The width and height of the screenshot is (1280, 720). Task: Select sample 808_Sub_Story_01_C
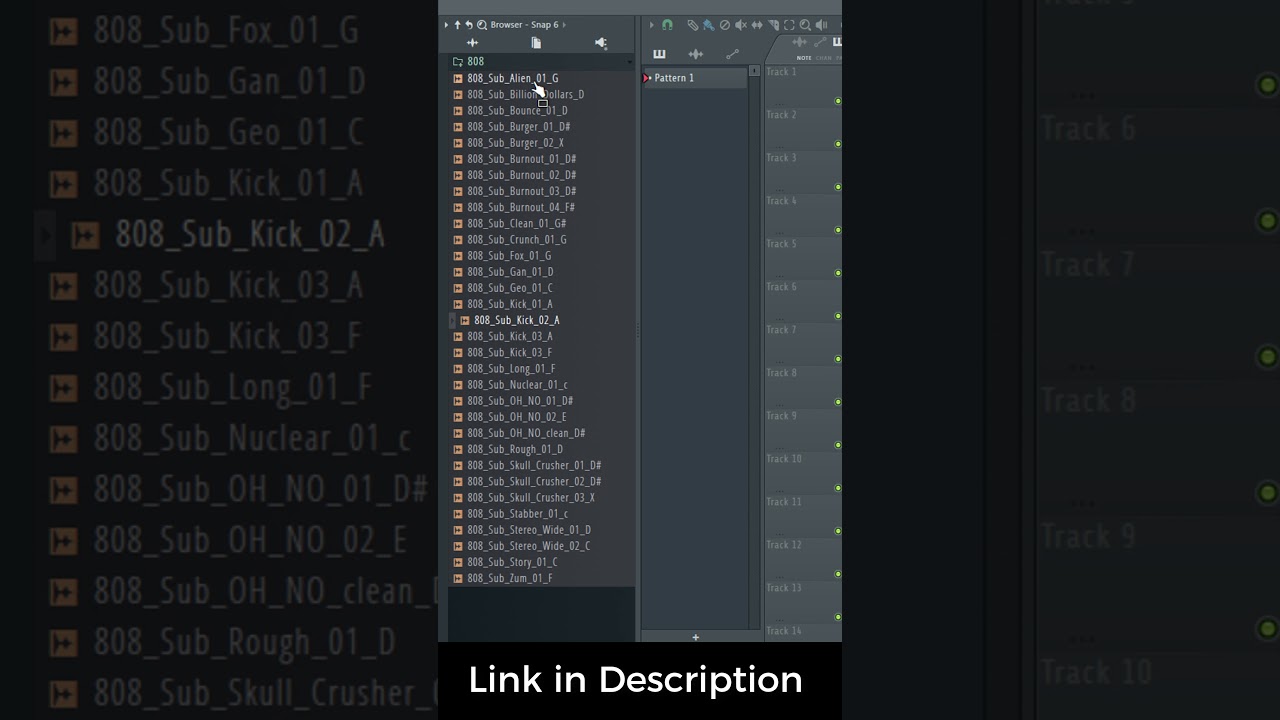[512, 562]
